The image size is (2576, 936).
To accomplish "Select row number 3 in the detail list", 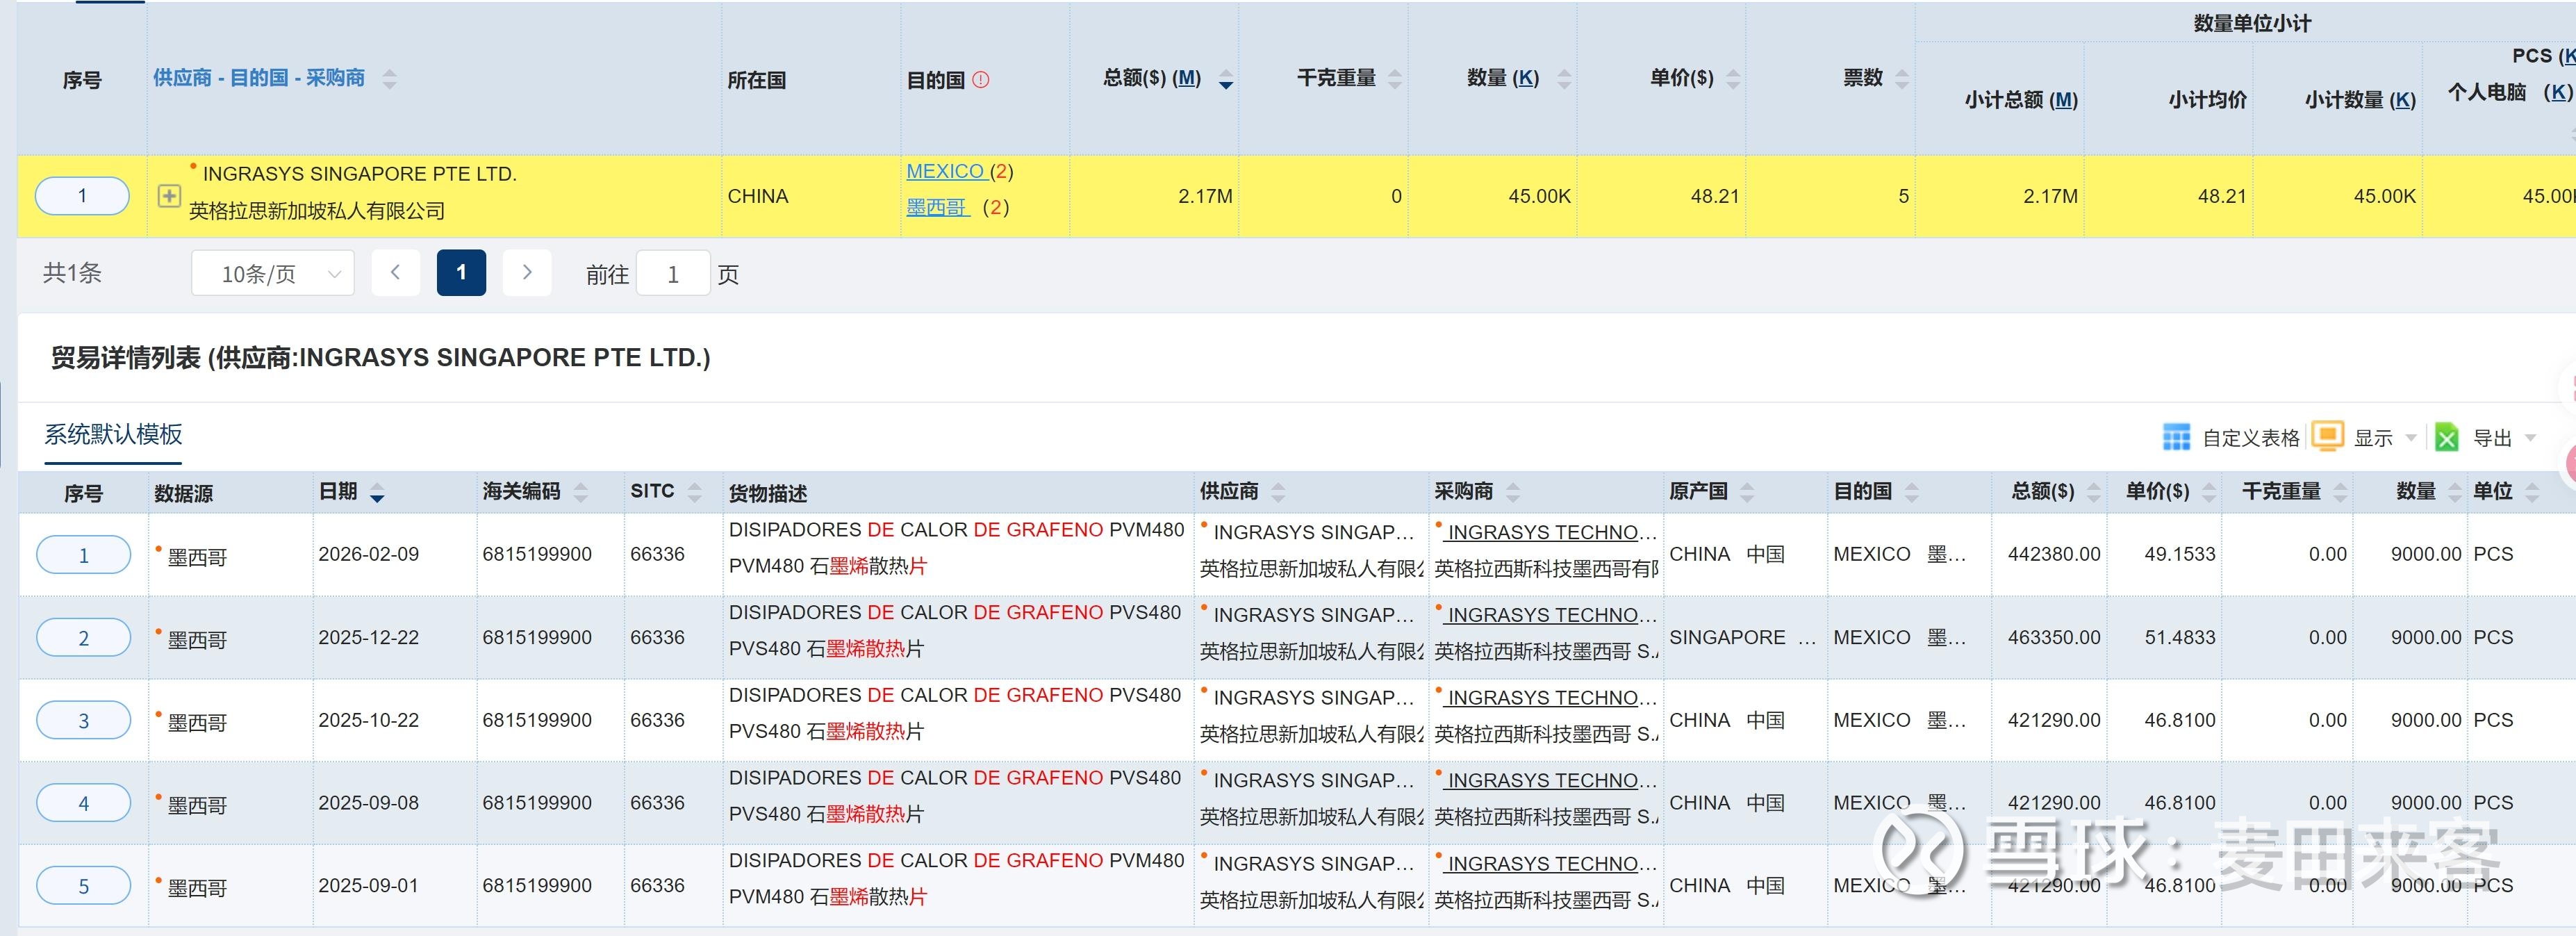I will [84, 721].
